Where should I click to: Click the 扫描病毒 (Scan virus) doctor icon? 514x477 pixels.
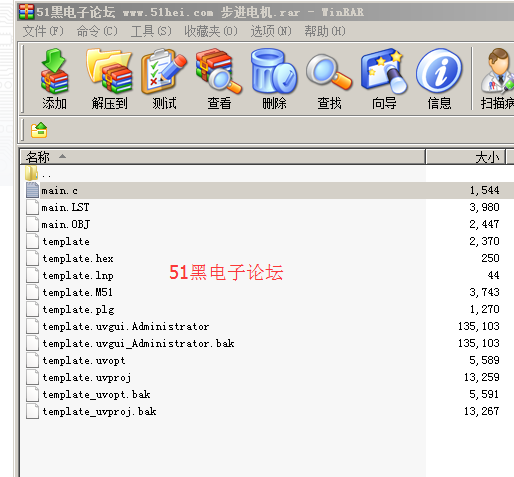[498, 71]
